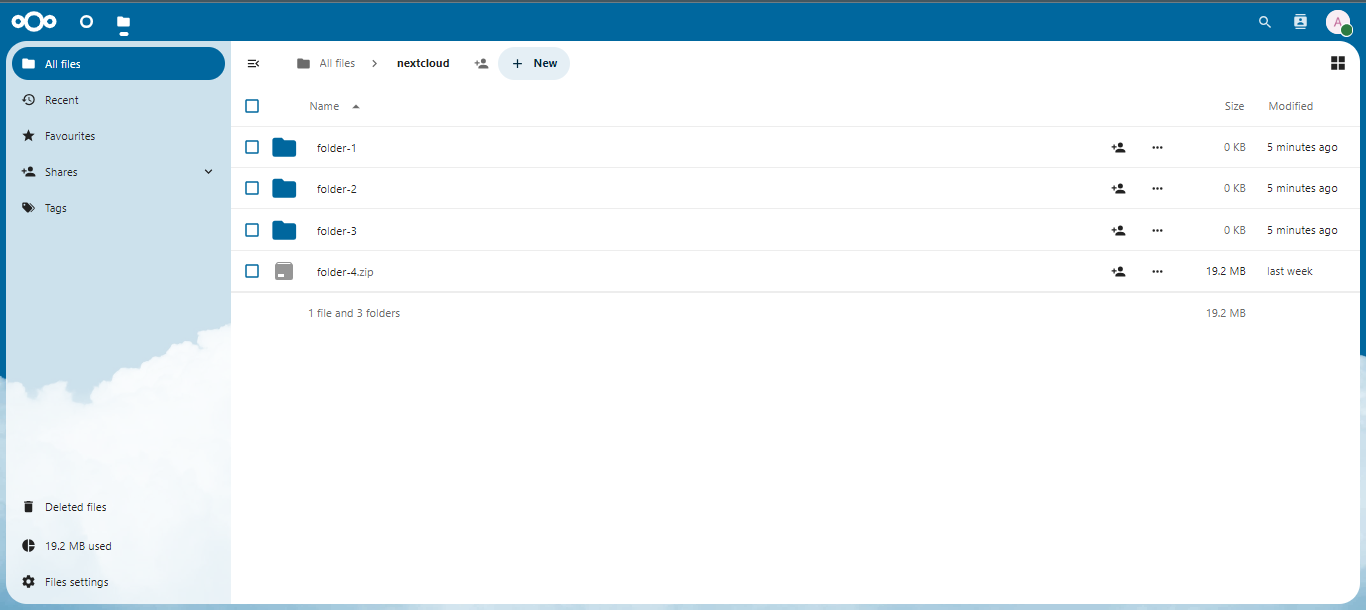1366x610 pixels.
Task: Switch to grid view icon
Action: pyautogui.click(x=1337, y=63)
